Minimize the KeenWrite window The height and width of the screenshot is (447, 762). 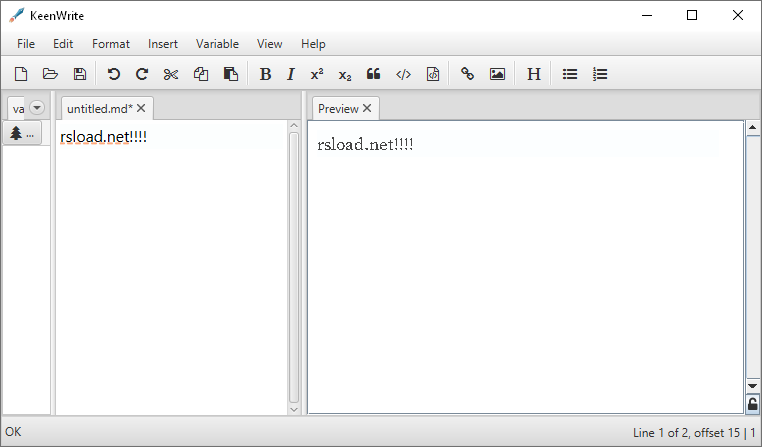[647, 16]
